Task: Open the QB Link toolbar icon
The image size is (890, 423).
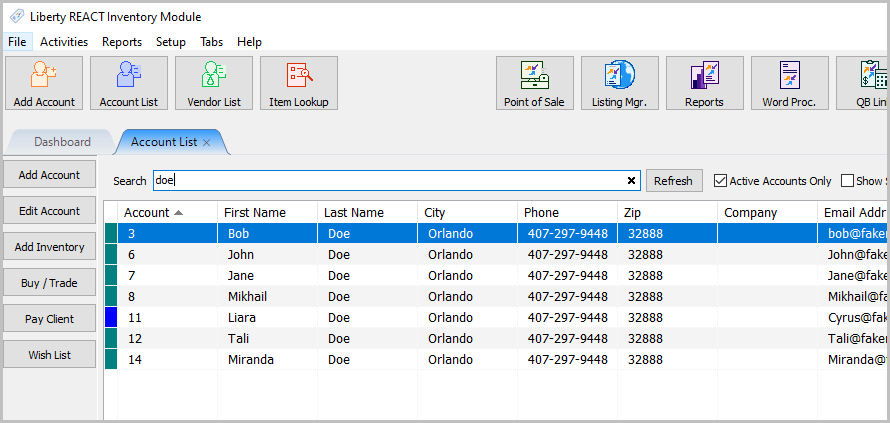Action: [x=863, y=83]
